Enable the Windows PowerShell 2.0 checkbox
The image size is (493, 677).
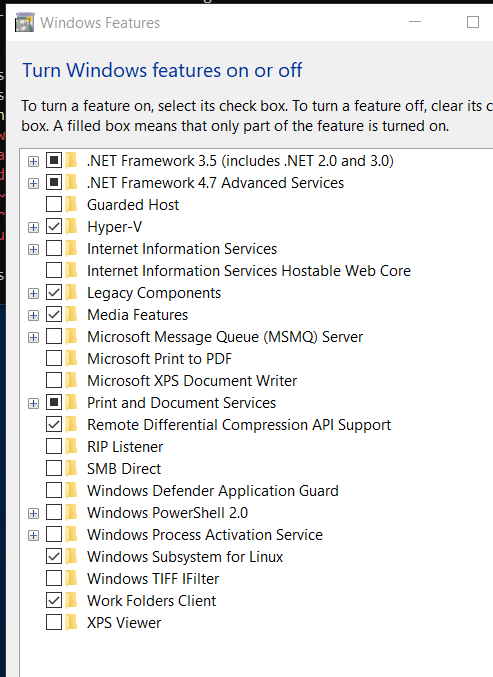[54, 512]
